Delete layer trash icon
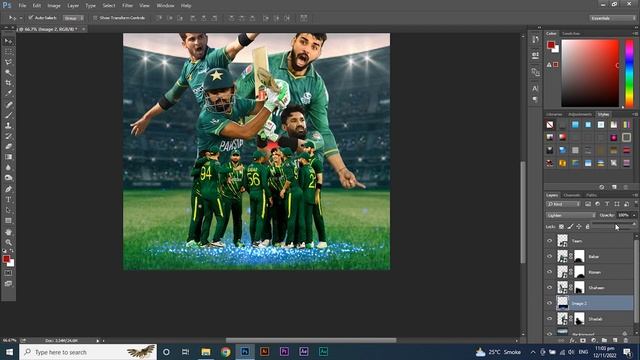Viewport: 640px width, 360px height. (626, 340)
